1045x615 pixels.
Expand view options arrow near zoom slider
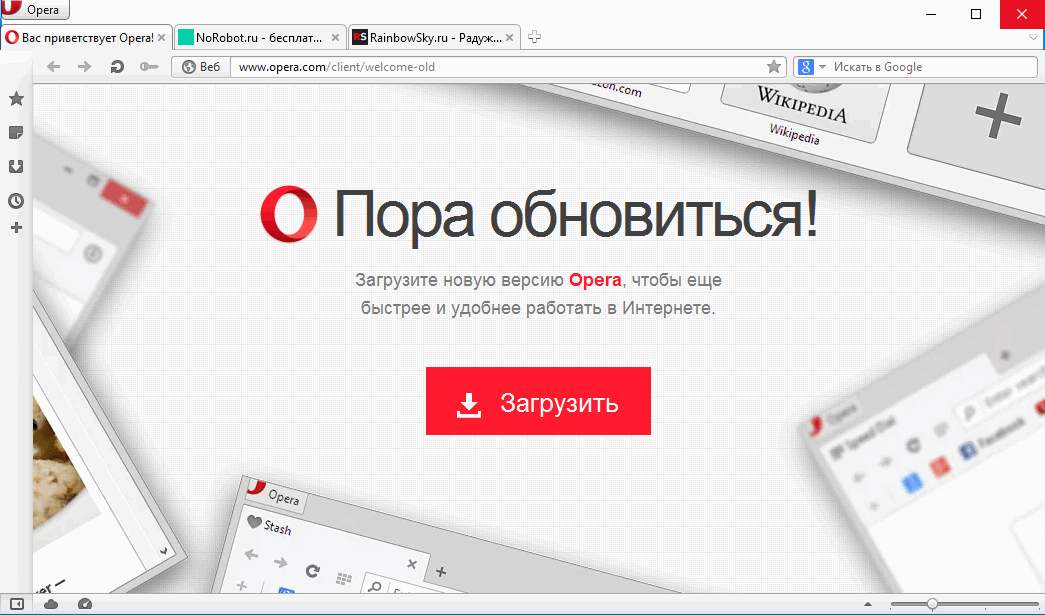868,605
